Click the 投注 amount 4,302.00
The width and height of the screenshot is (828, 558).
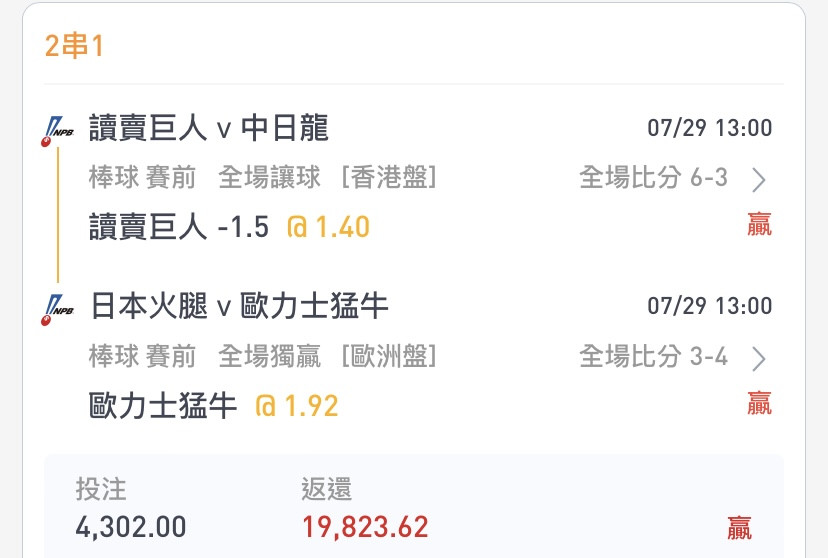coord(131,527)
